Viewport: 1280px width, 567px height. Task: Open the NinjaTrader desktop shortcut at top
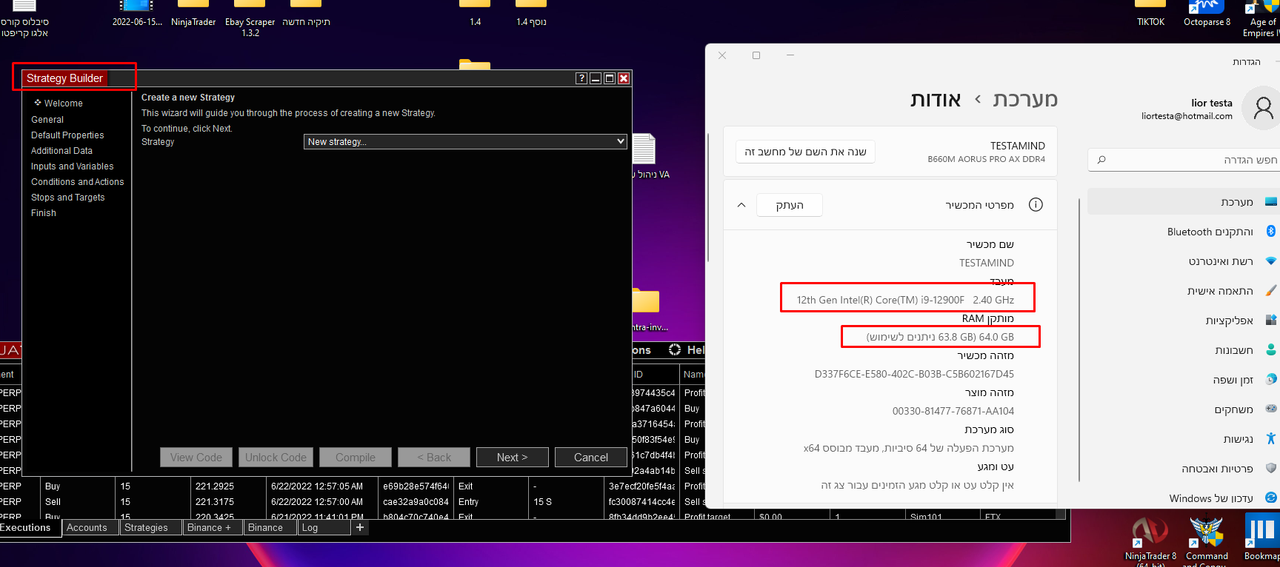(x=195, y=13)
